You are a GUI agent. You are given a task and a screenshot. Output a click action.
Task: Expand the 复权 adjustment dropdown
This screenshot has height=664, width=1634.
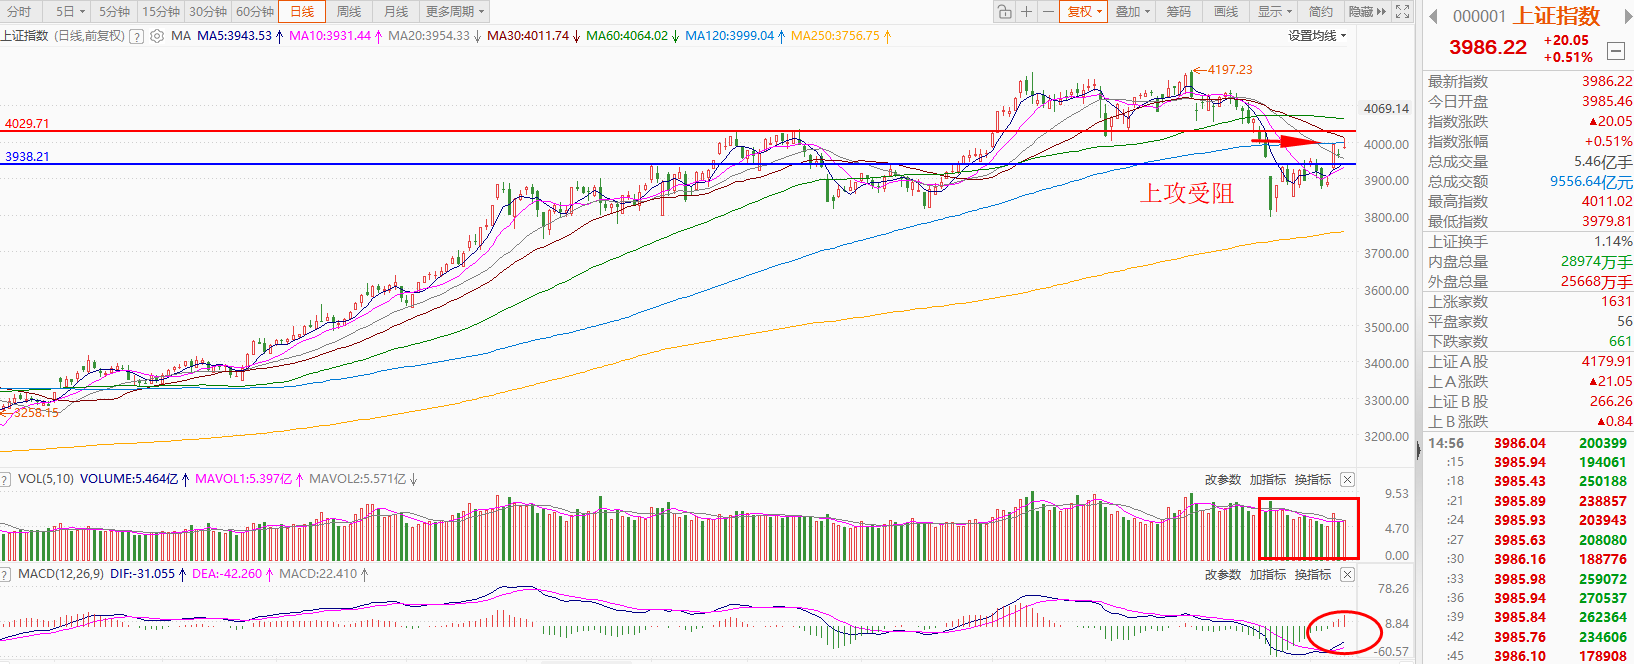coord(1084,12)
